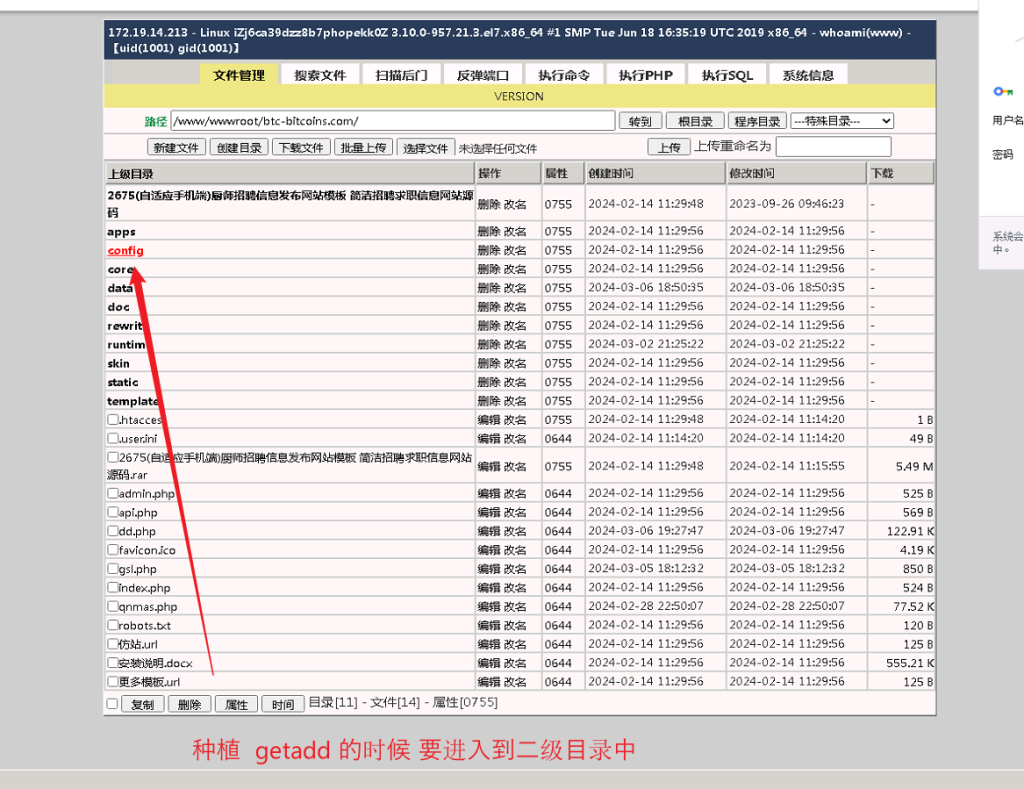Click the 选择文件 file chooser button
The width and height of the screenshot is (1024, 789).
pos(426,148)
